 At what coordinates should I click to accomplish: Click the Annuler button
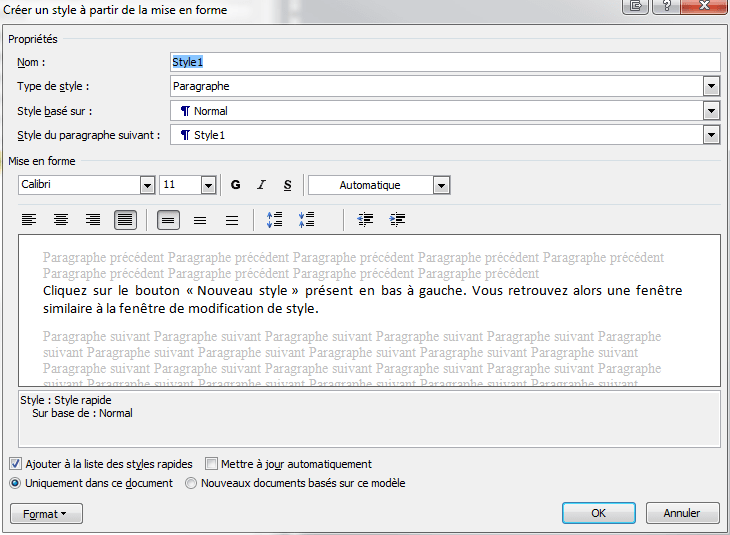click(x=682, y=513)
